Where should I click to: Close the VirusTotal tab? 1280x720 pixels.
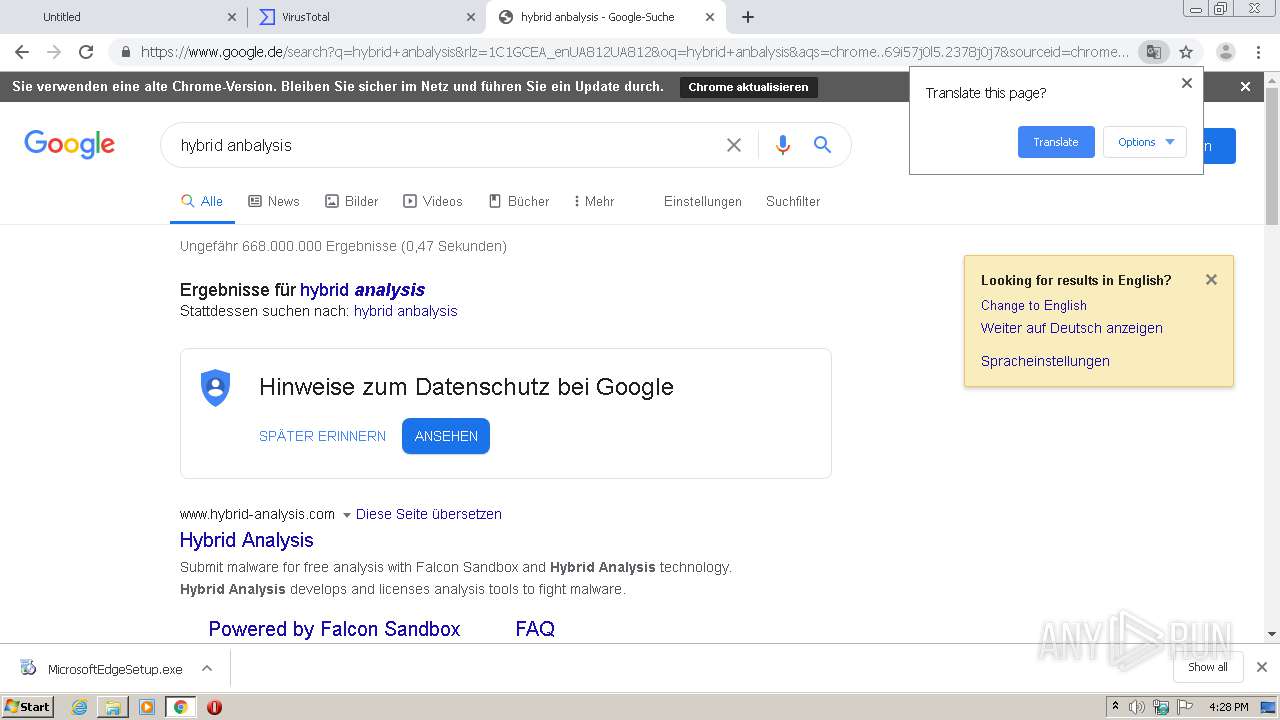471,17
